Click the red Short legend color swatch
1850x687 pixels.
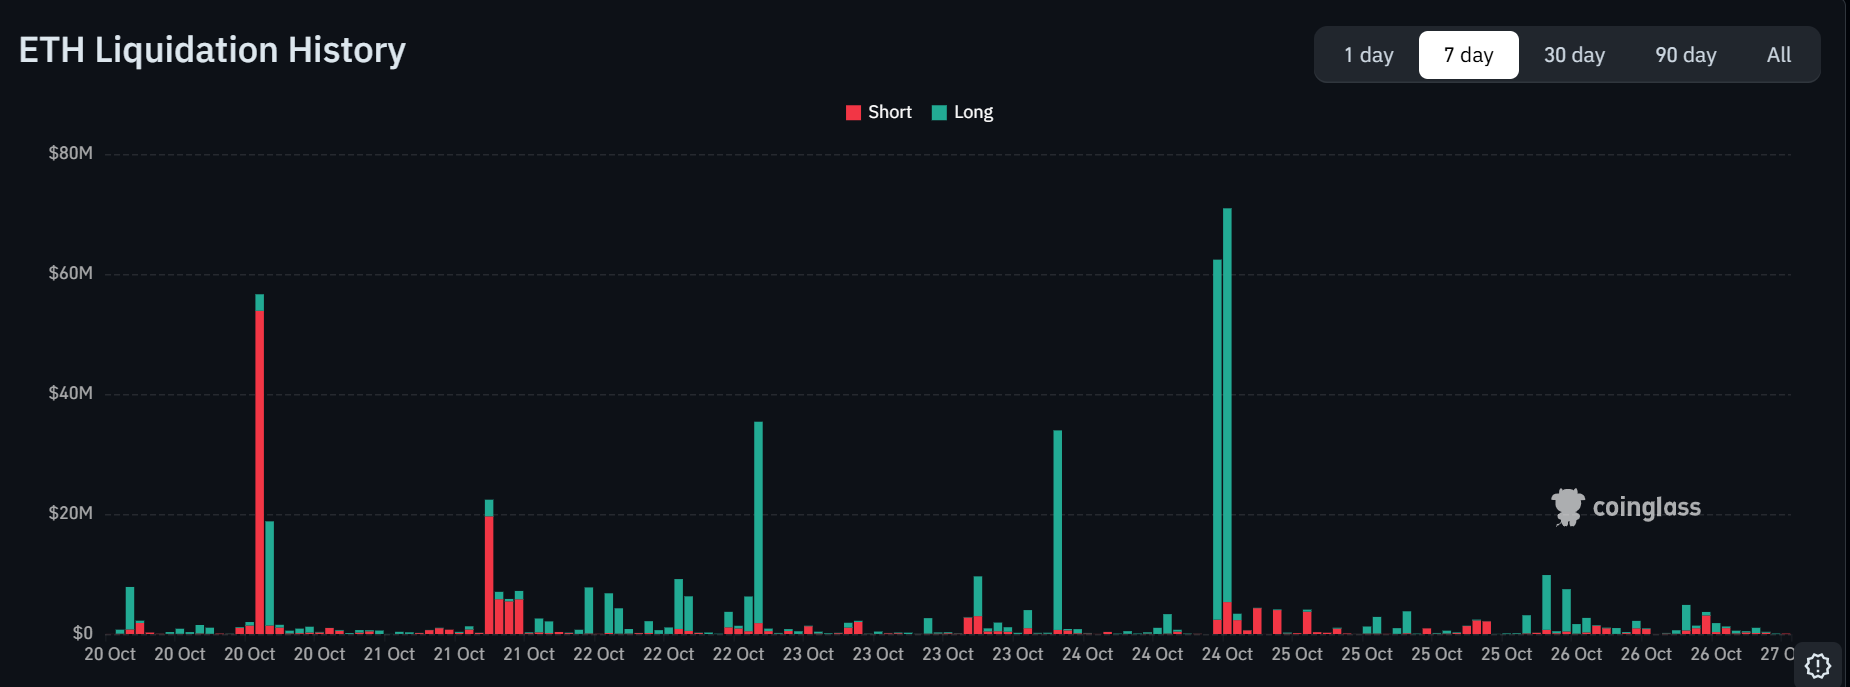pyautogui.click(x=853, y=113)
